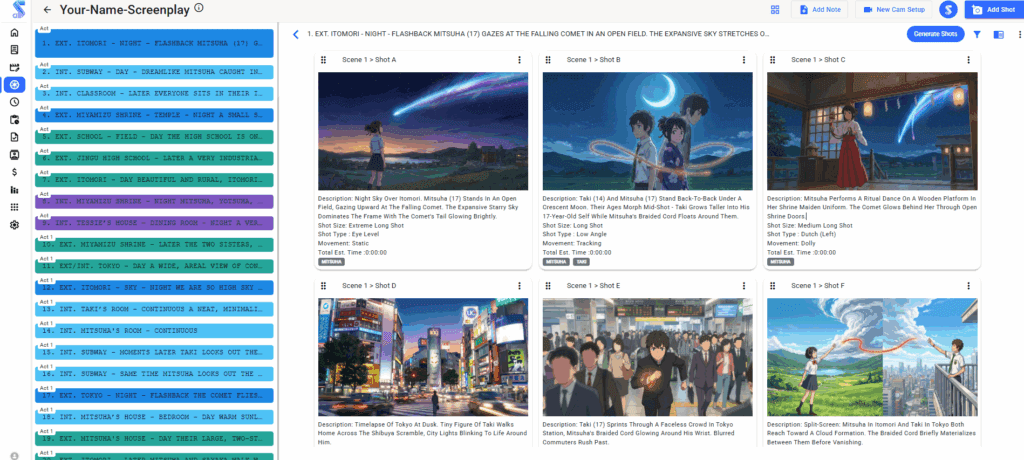Select scene 1 EXT. ITOMORI - NIGHT - FLASHBACK

[154, 43]
